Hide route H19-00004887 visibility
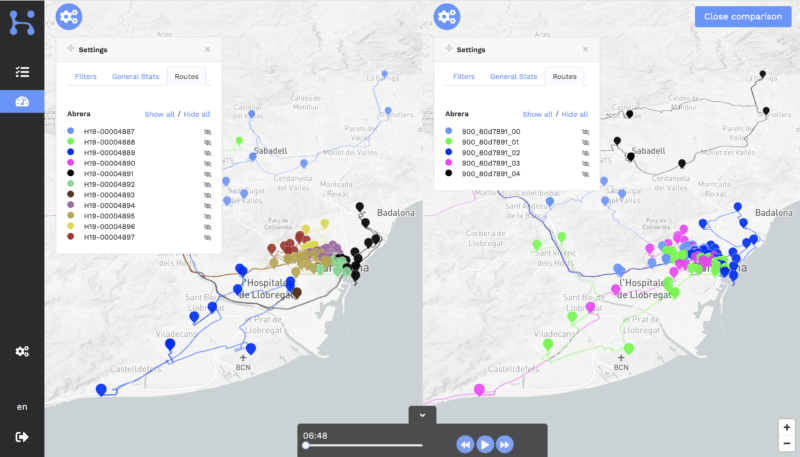 208,131
